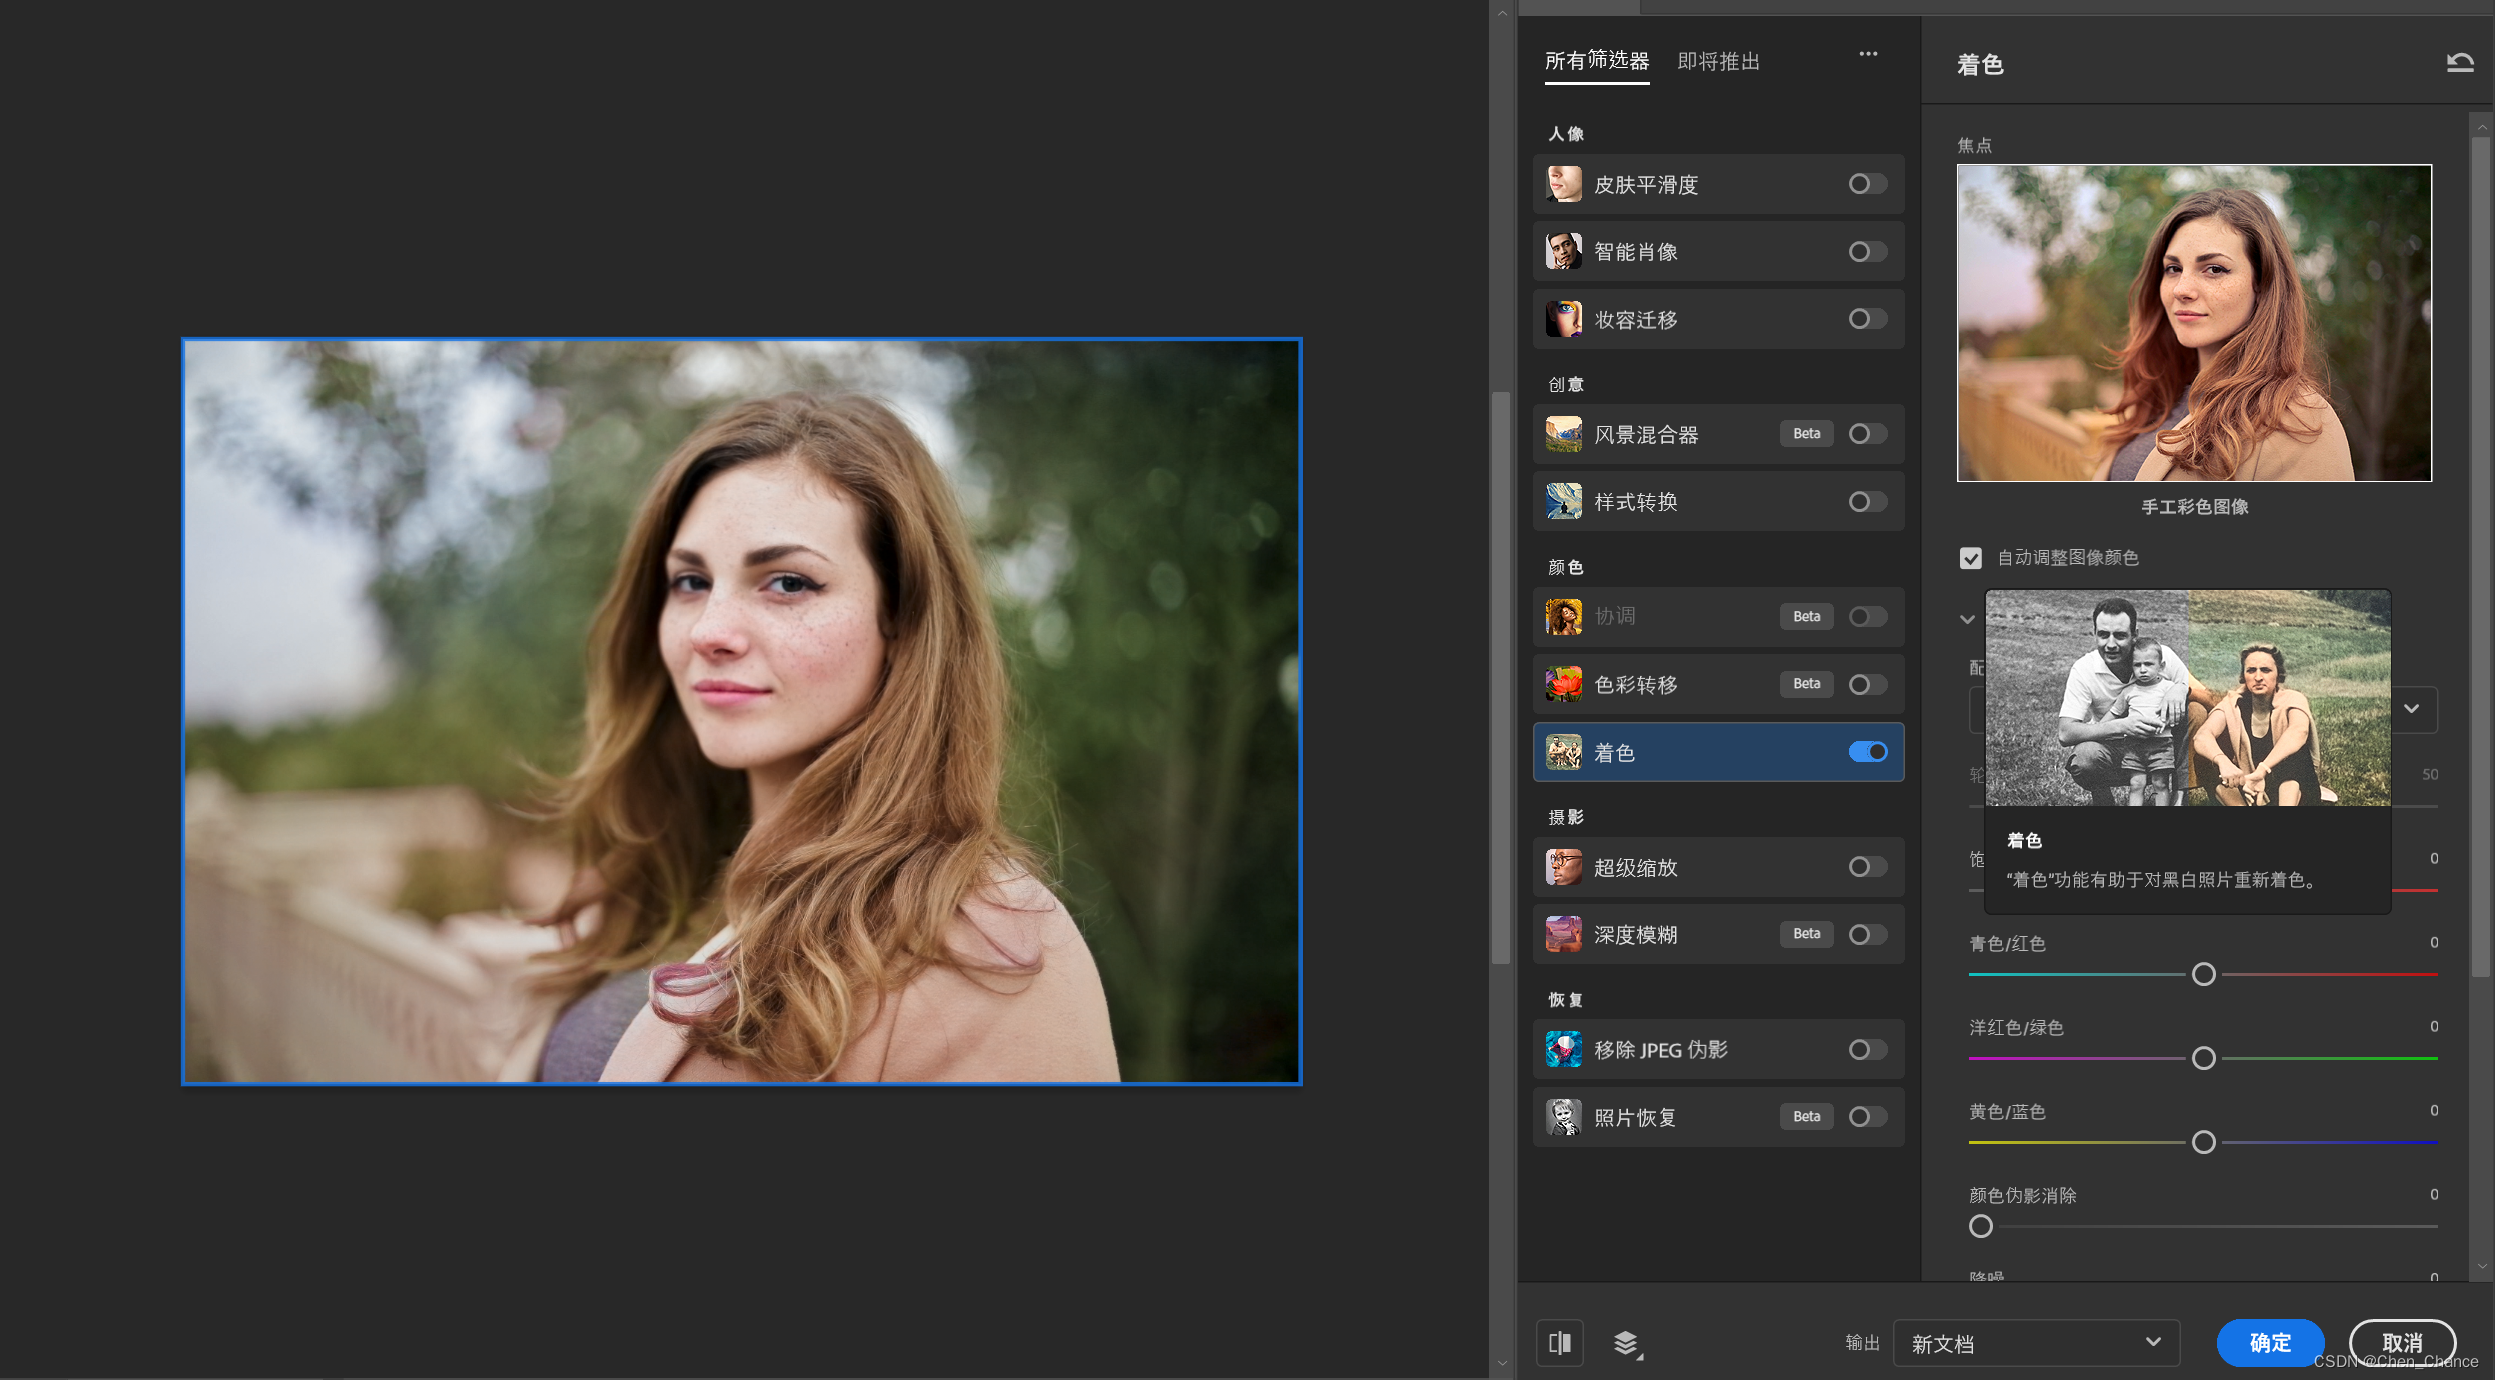
Task: Open the three-dots more options menu
Action: (x=1867, y=54)
